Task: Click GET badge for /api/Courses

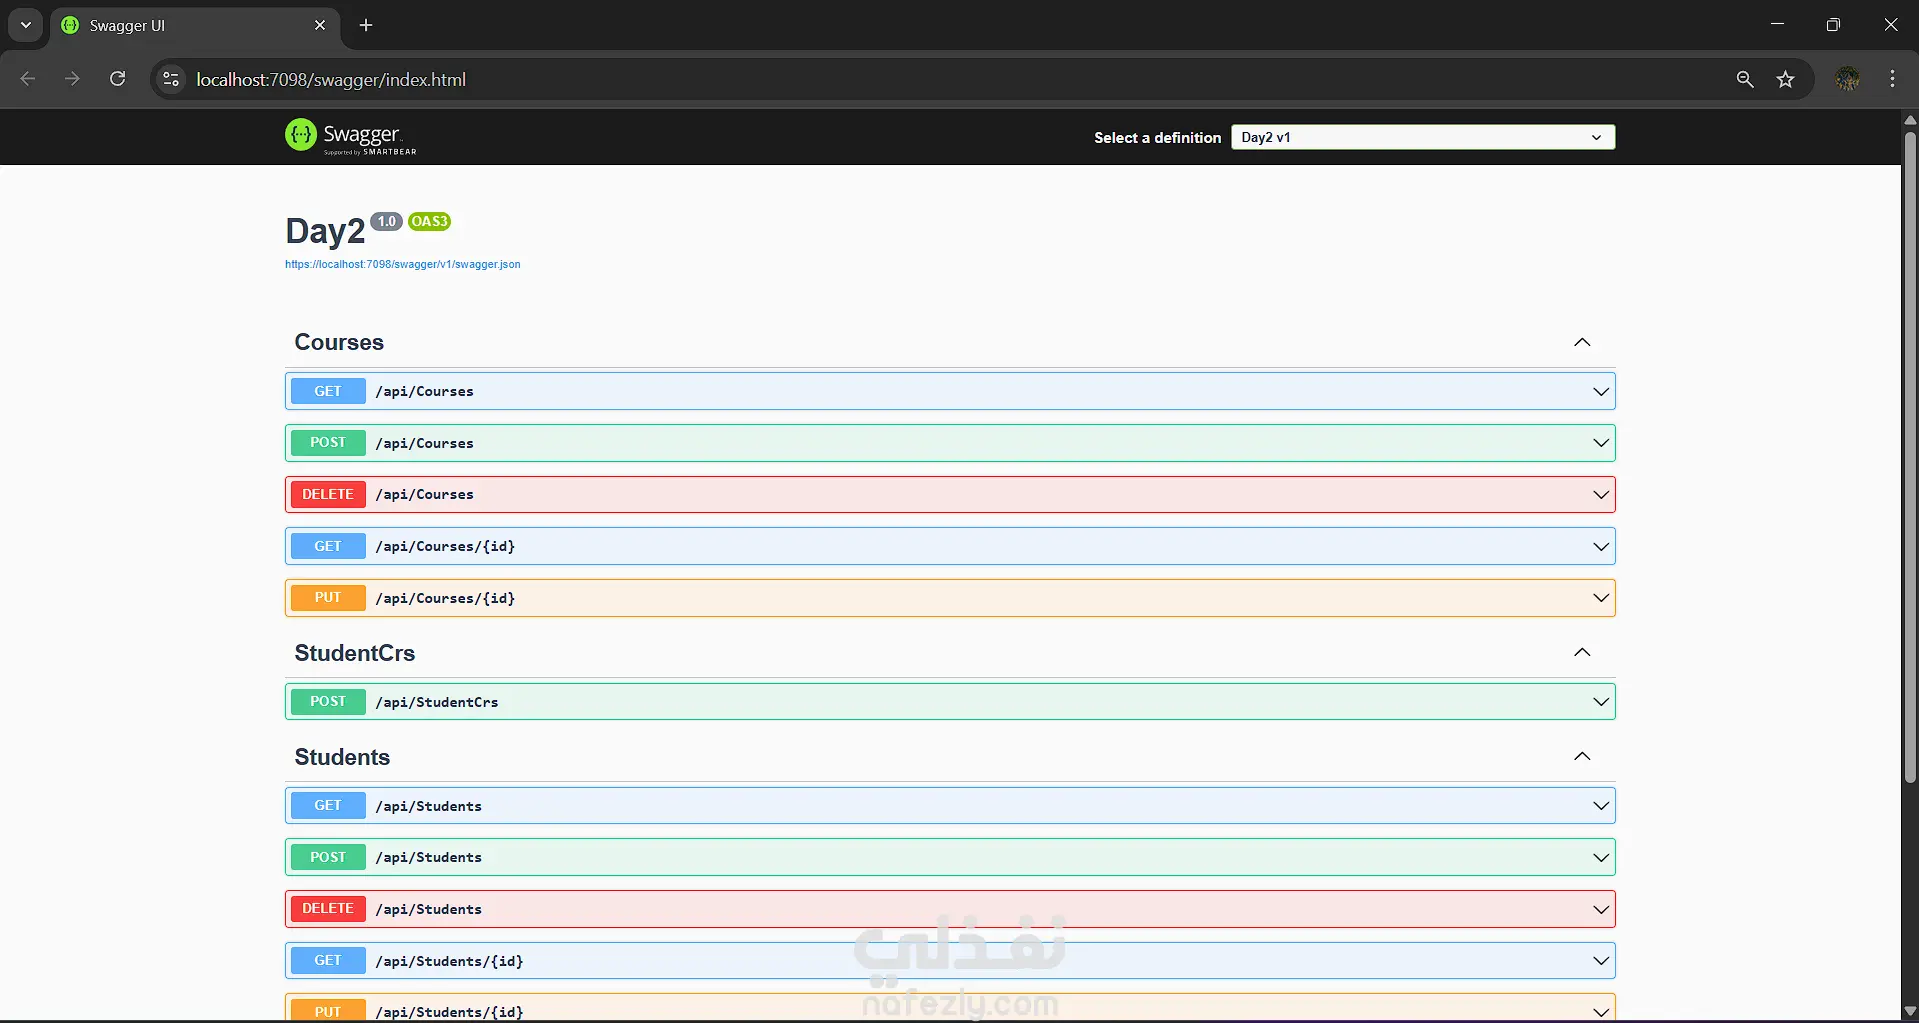Action: 328,391
